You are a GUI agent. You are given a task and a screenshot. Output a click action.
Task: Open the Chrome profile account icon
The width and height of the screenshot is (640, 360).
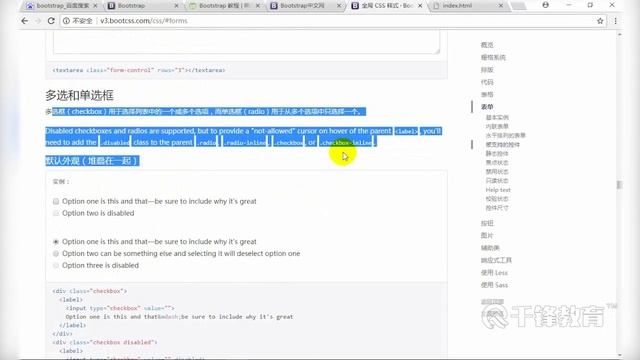tap(545, 5)
